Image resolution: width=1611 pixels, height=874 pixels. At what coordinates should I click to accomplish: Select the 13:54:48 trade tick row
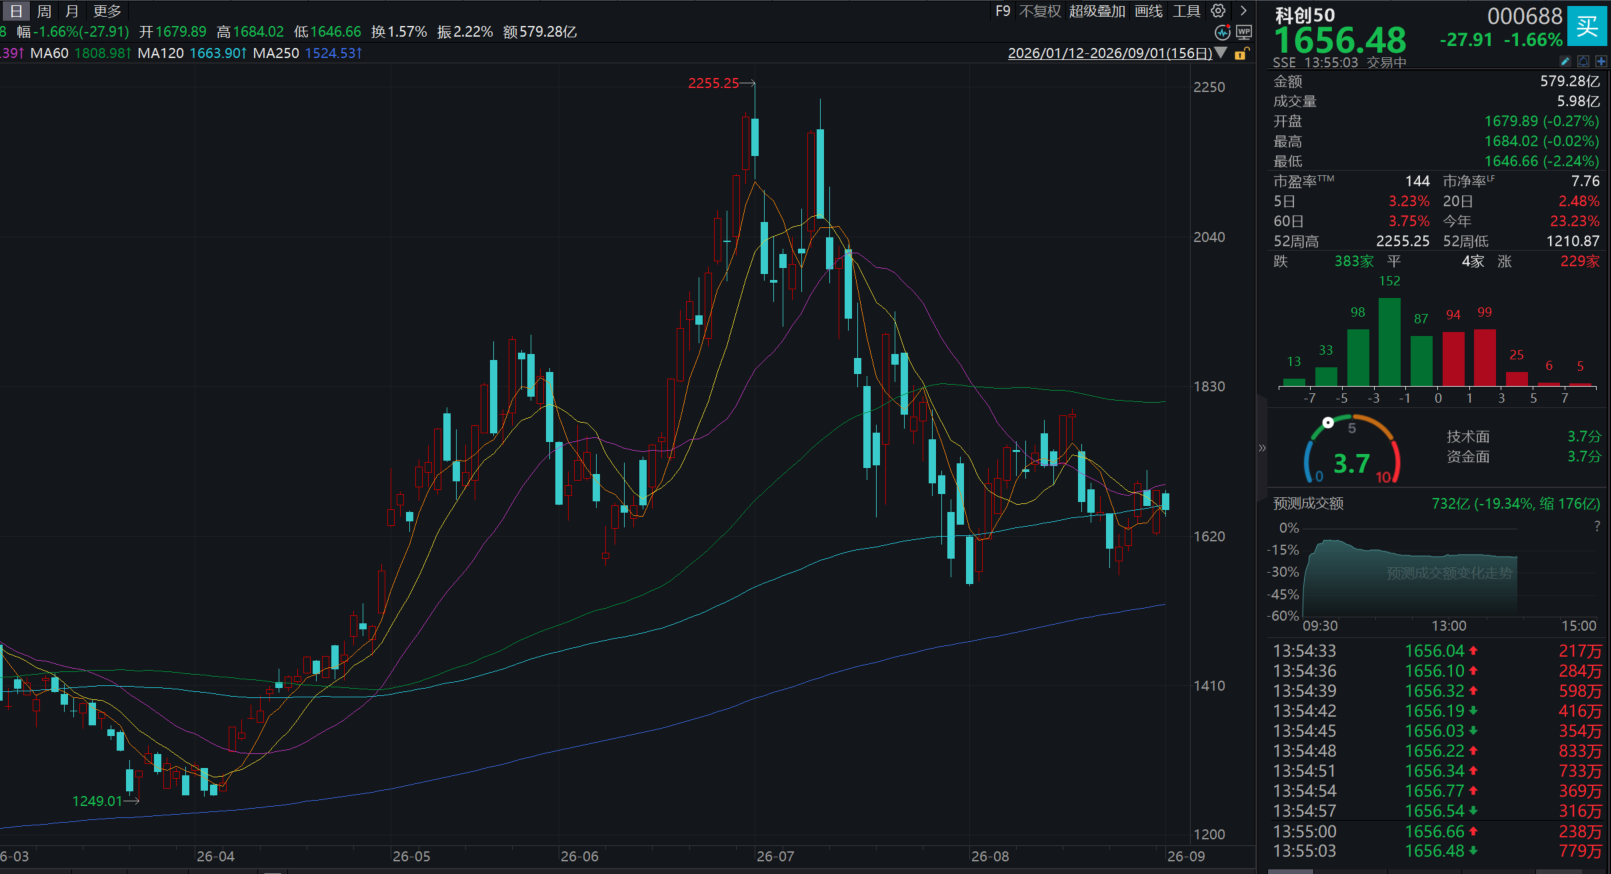1437,751
